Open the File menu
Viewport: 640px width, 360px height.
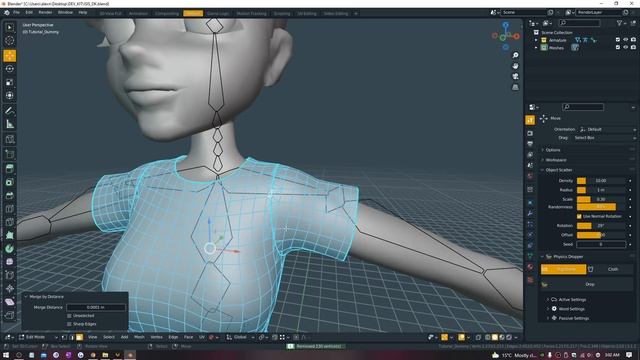(16, 13)
